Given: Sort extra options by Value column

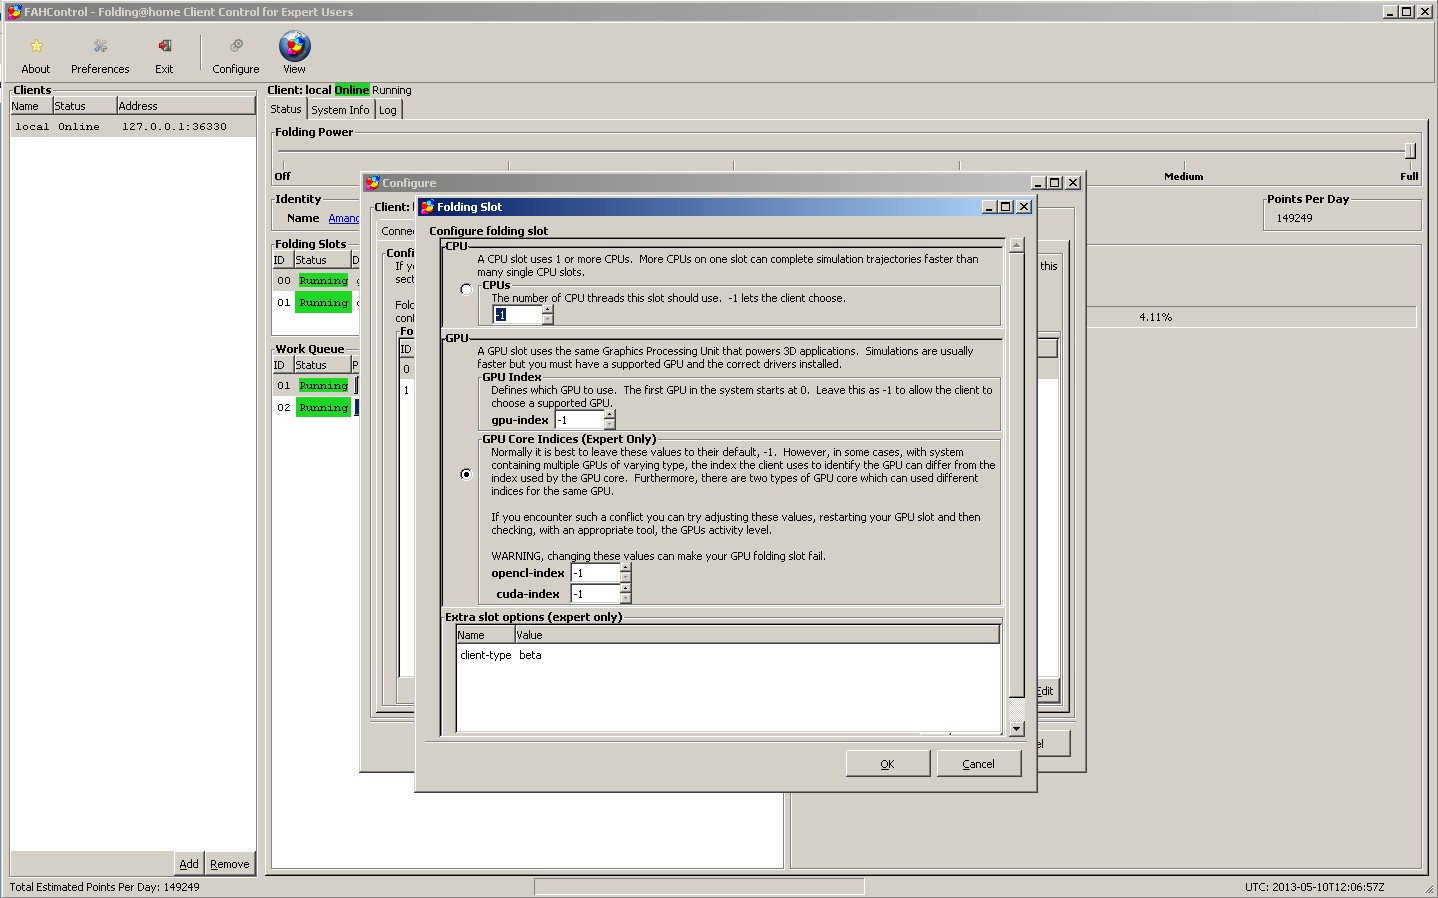Looking at the screenshot, I should (x=757, y=635).
